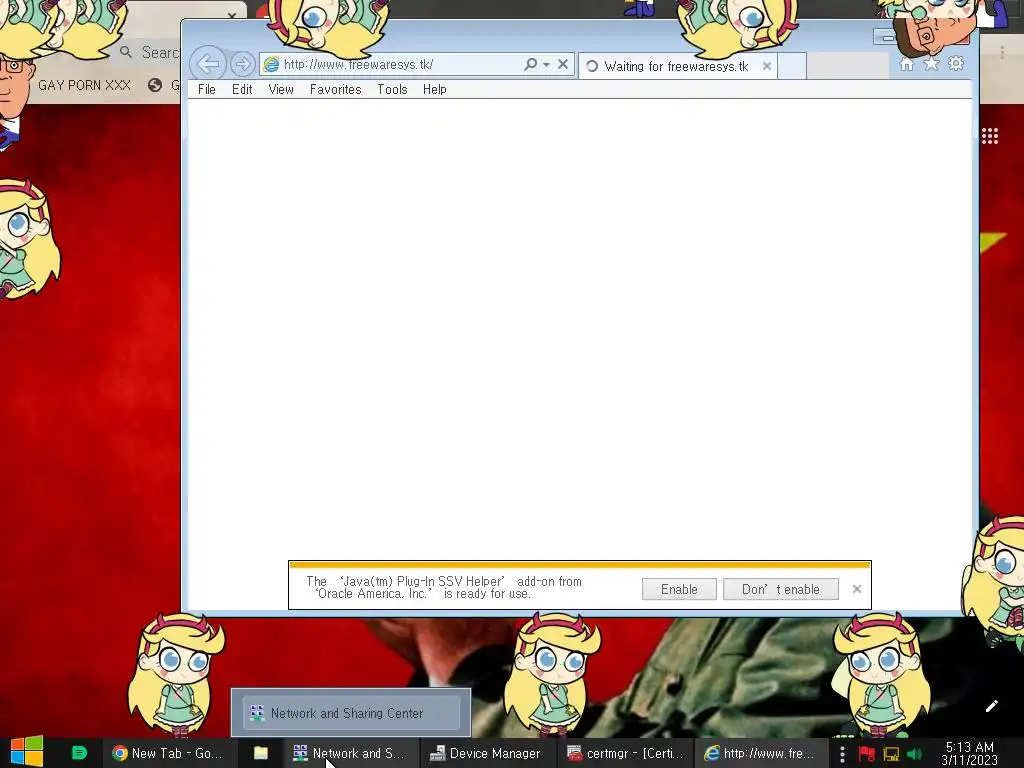Image resolution: width=1024 pixels, height=768 pixels.
Task: Enable the Java Plug-In SSV Helper add-on
Action: (679, 589)
